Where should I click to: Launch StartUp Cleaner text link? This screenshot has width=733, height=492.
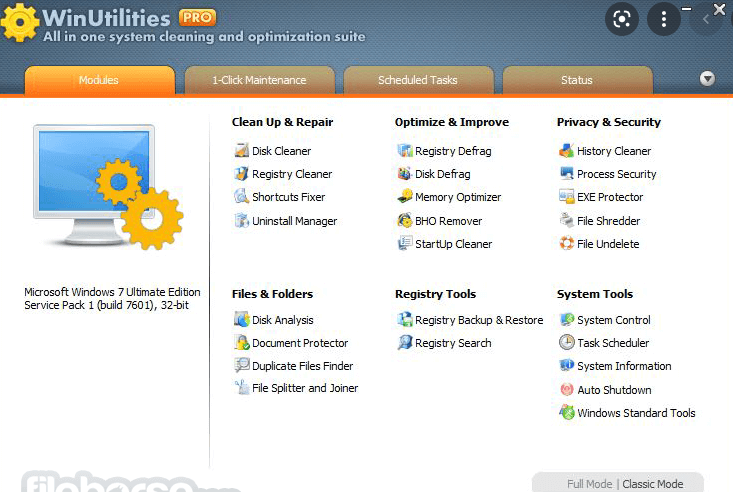tap(453, 244)
